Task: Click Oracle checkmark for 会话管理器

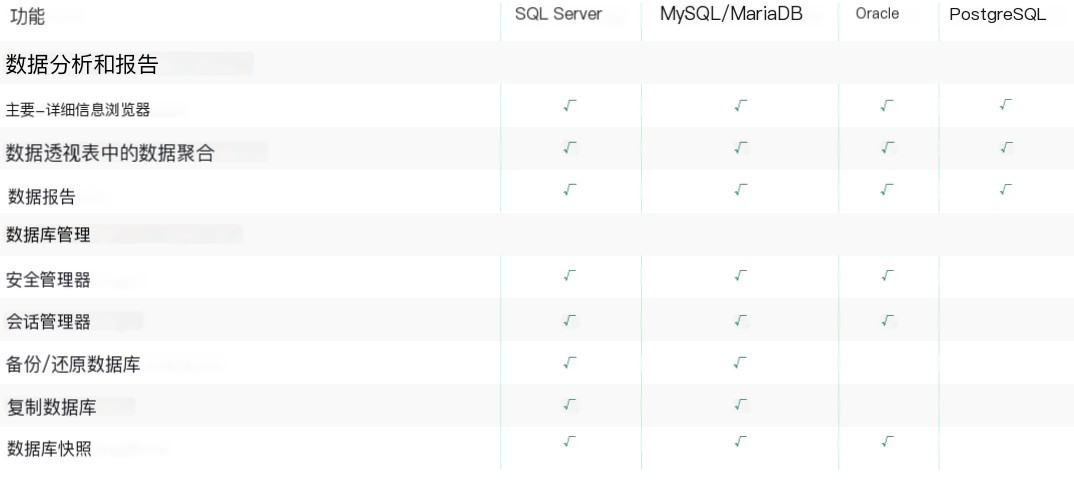Action: pos(888,320)
